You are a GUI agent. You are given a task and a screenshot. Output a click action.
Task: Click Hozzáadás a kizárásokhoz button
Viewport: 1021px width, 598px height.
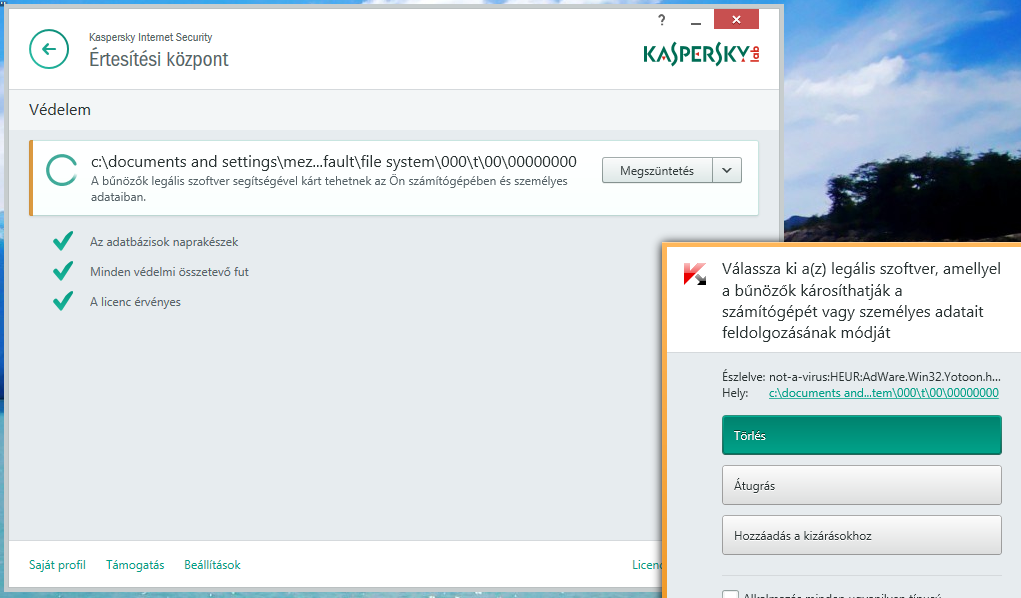(x=861, y=535)
